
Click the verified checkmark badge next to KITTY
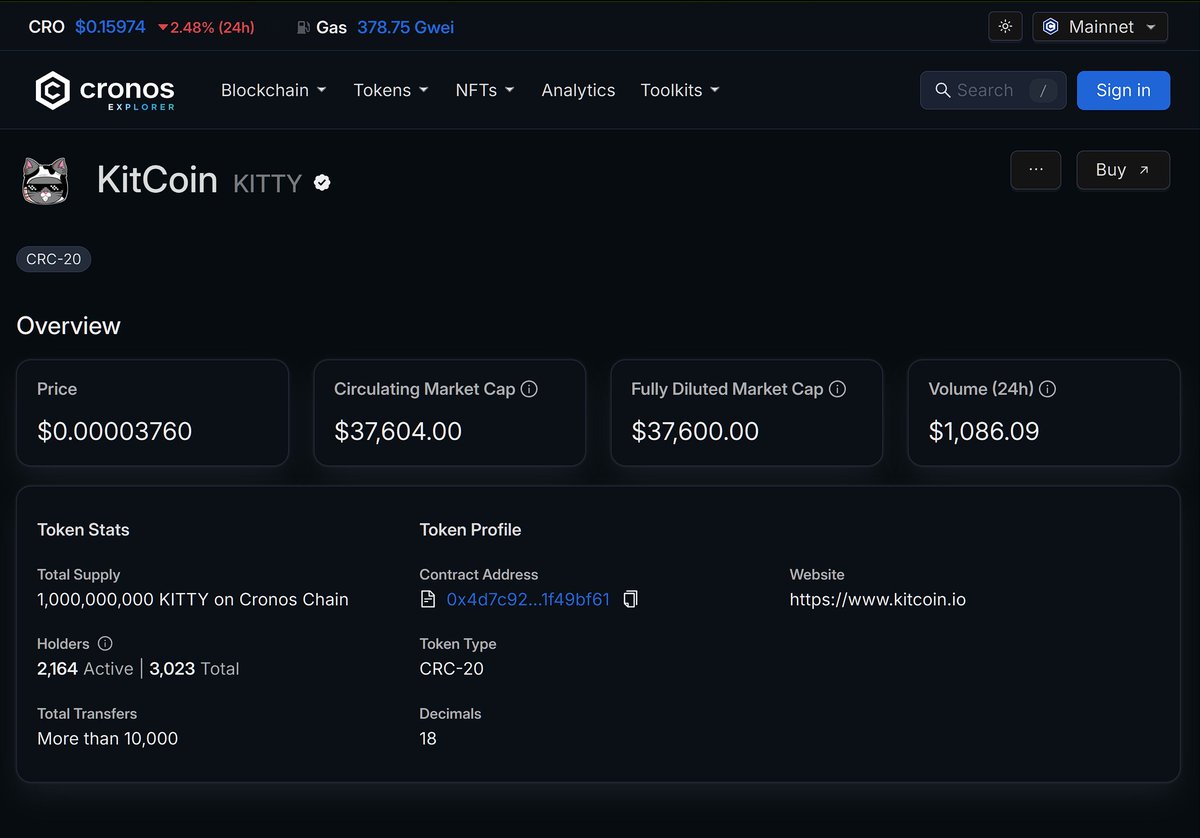[x=322, y=182]
